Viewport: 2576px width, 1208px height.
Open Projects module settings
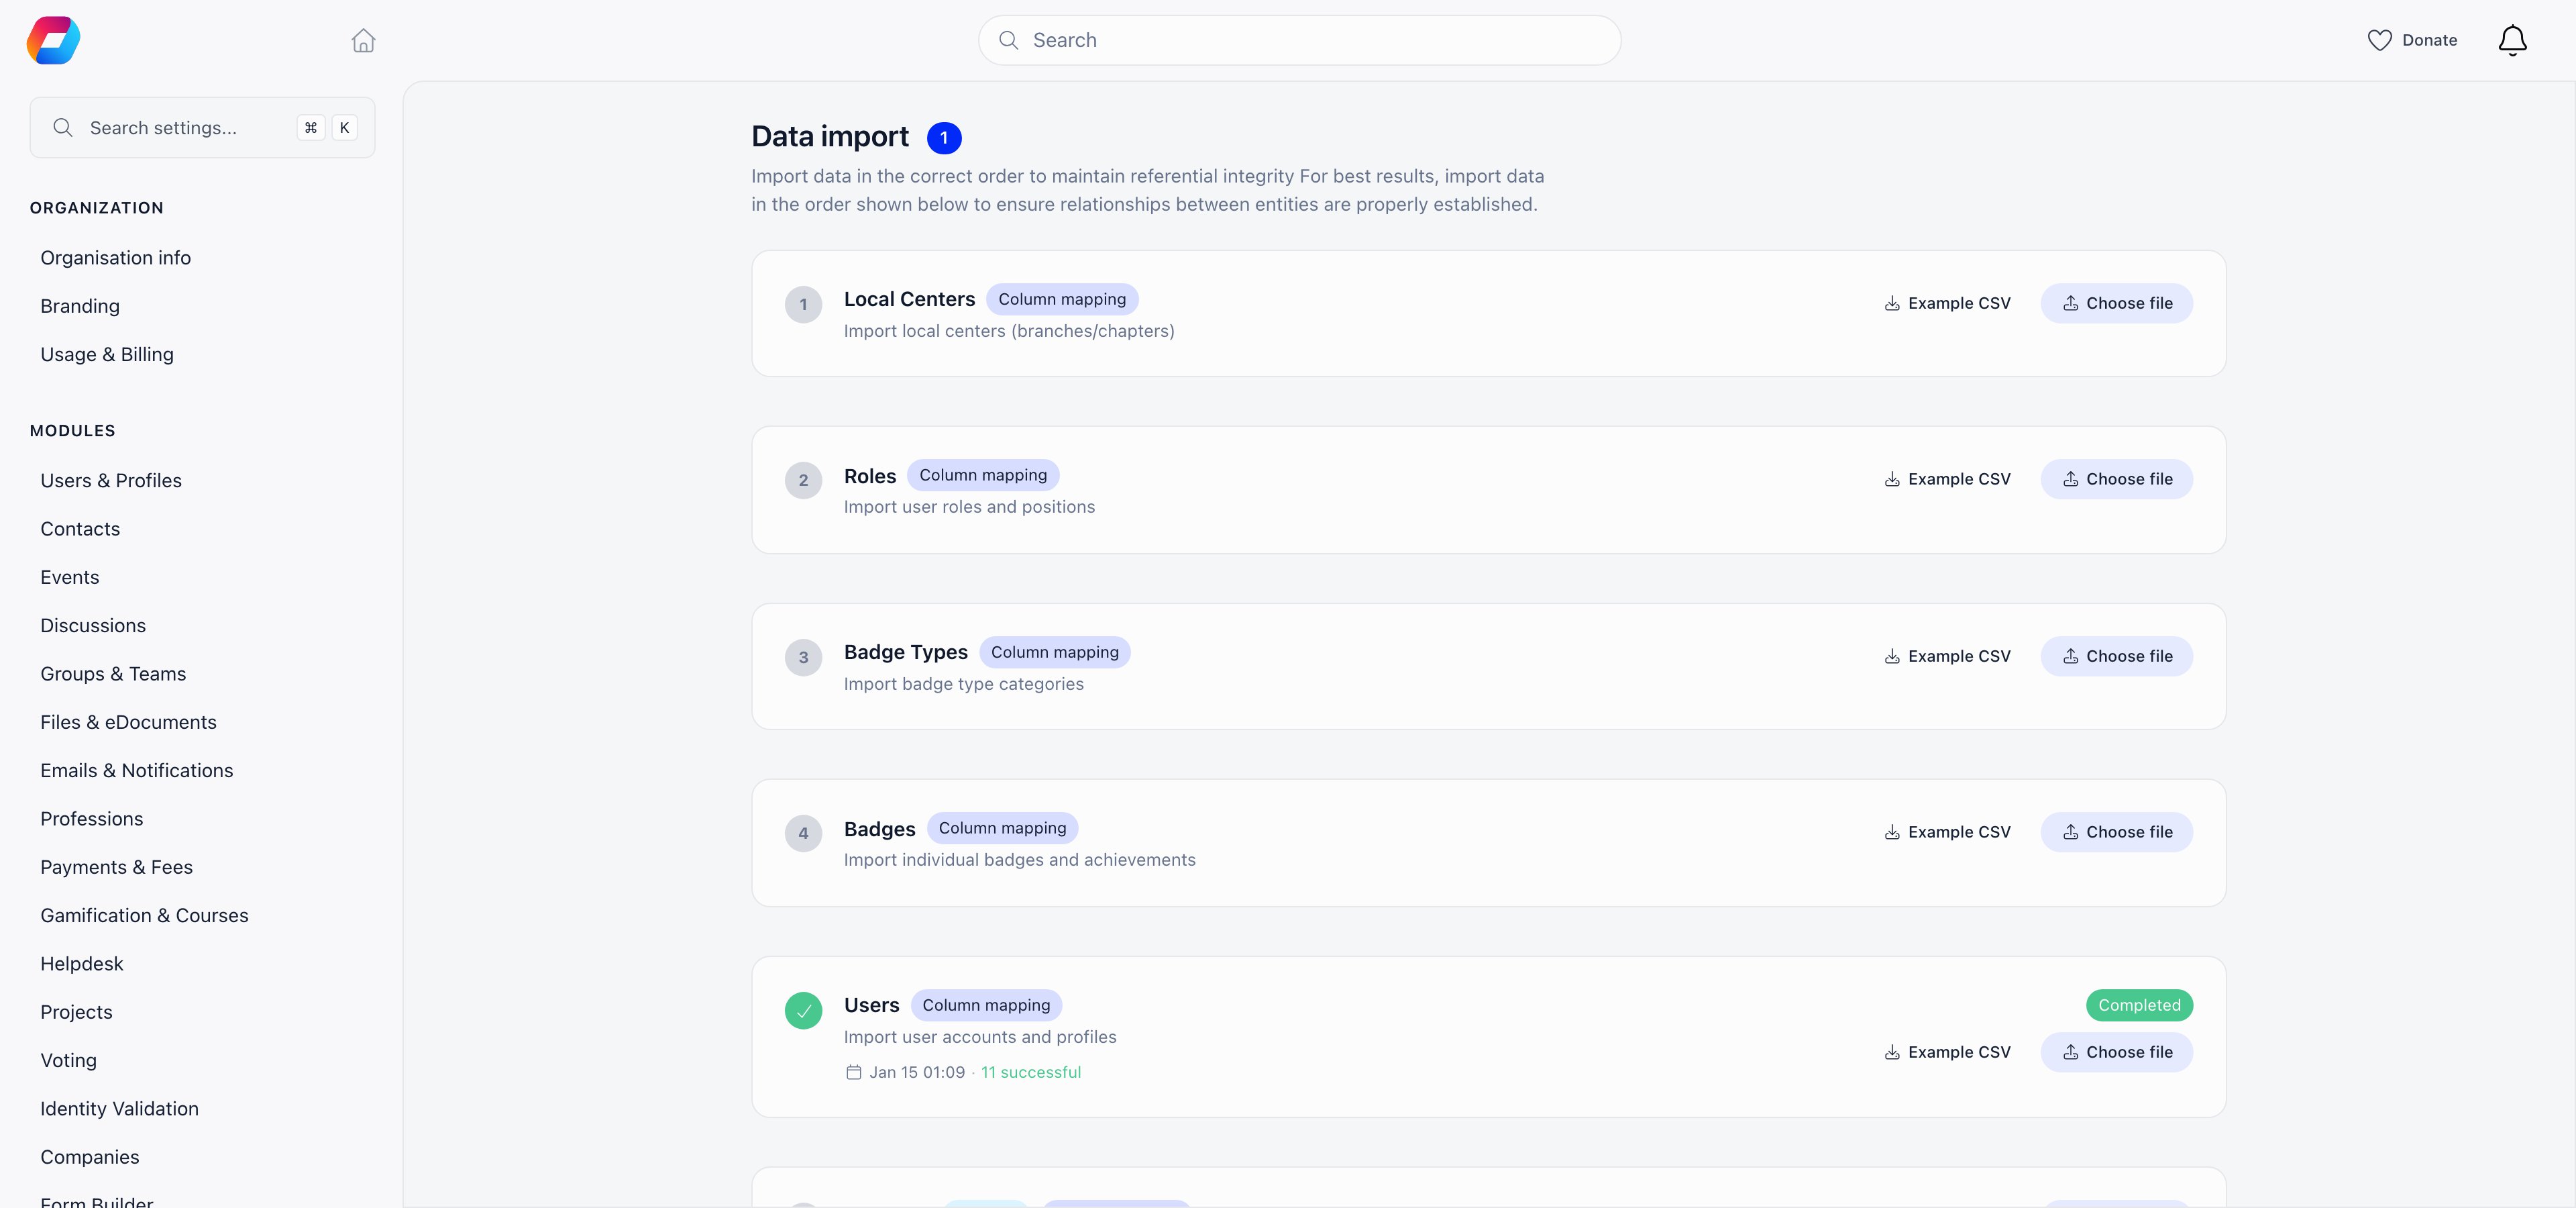(x=76, y=1012)
